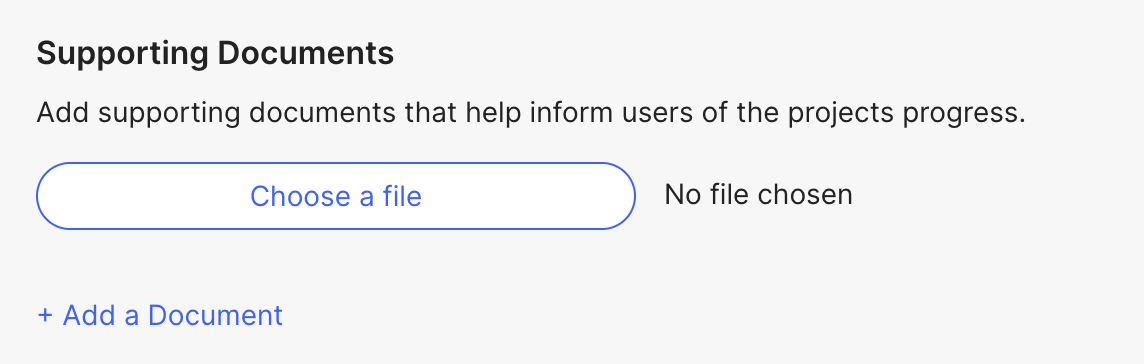This screenshot has height=364, width=1144.
Task: Open the file picker via Choose a file
Action: (x=336, y=196)
